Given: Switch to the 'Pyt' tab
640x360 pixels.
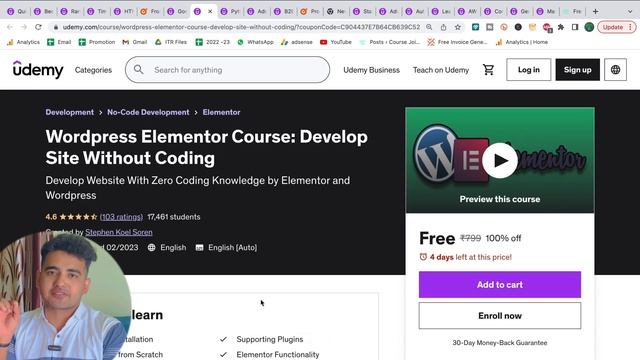Looking at the screenshot, I should click(230, 11).
